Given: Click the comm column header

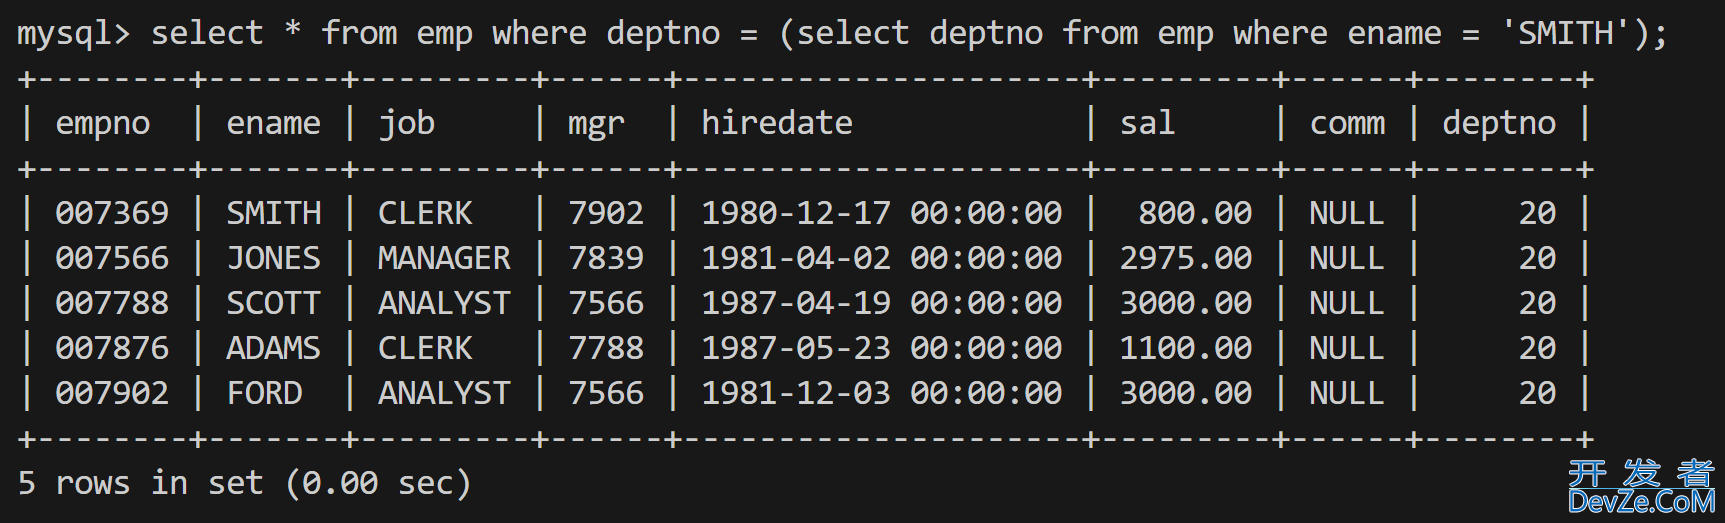Looking at the screenshot, I should [x=1347, y=124].
